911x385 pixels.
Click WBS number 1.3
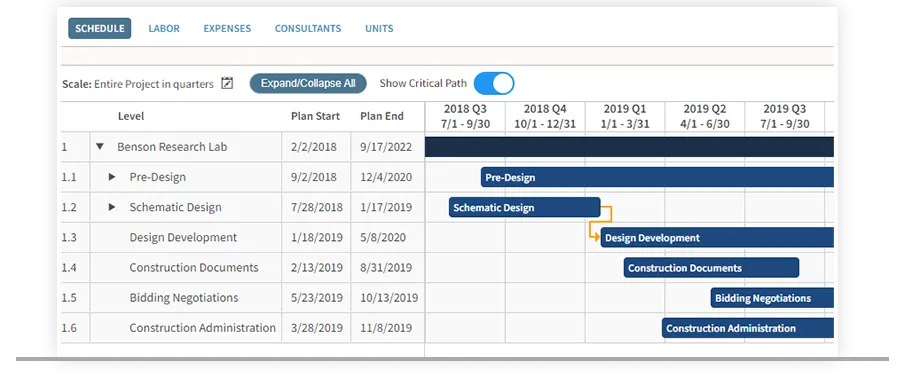[69, 238]
